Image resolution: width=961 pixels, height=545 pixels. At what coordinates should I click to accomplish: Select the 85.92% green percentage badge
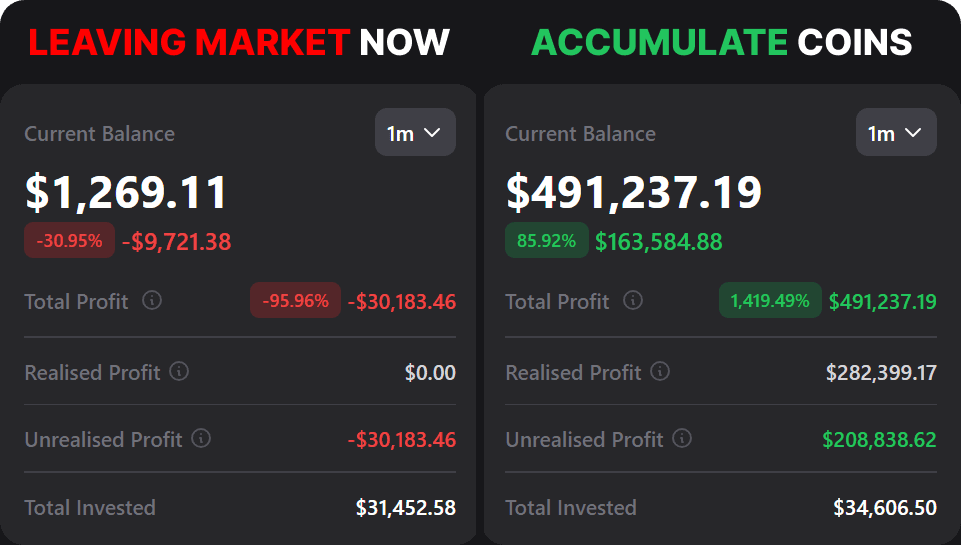pyautogui.click(x=546, y=241)
